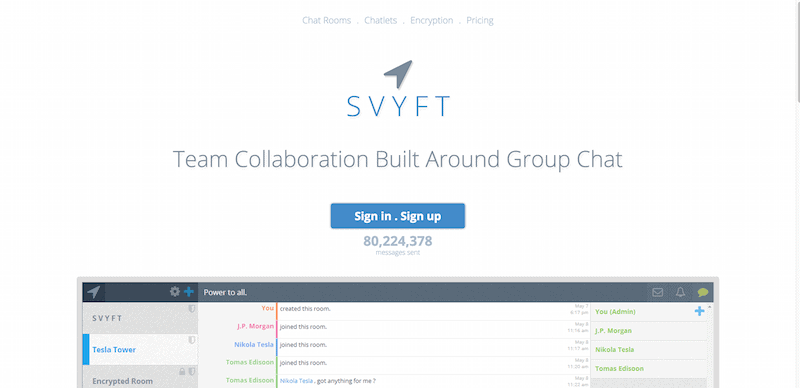Viewport: 800px width, 388px height.
Task: Click the green chat bubble icon
Action: click(x=703, y=293)
